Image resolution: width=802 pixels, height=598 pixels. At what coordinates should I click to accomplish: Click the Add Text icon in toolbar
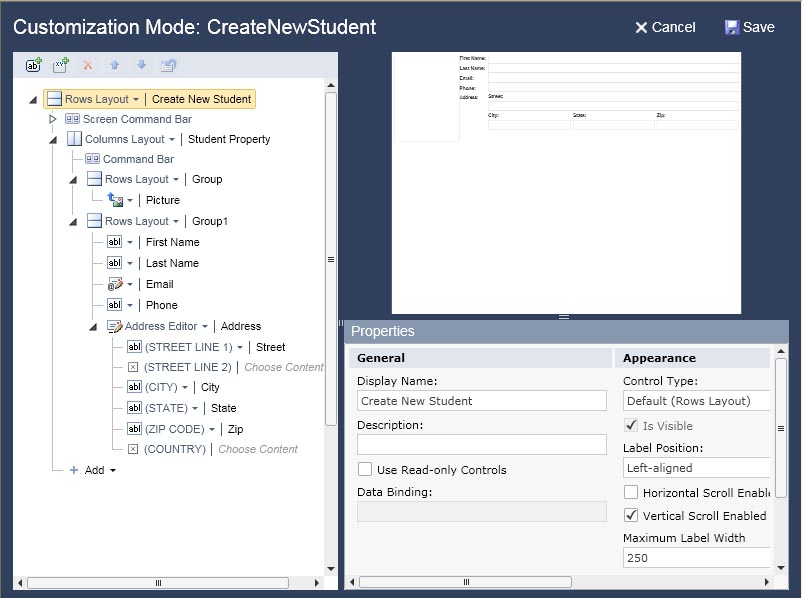[33, 65]
